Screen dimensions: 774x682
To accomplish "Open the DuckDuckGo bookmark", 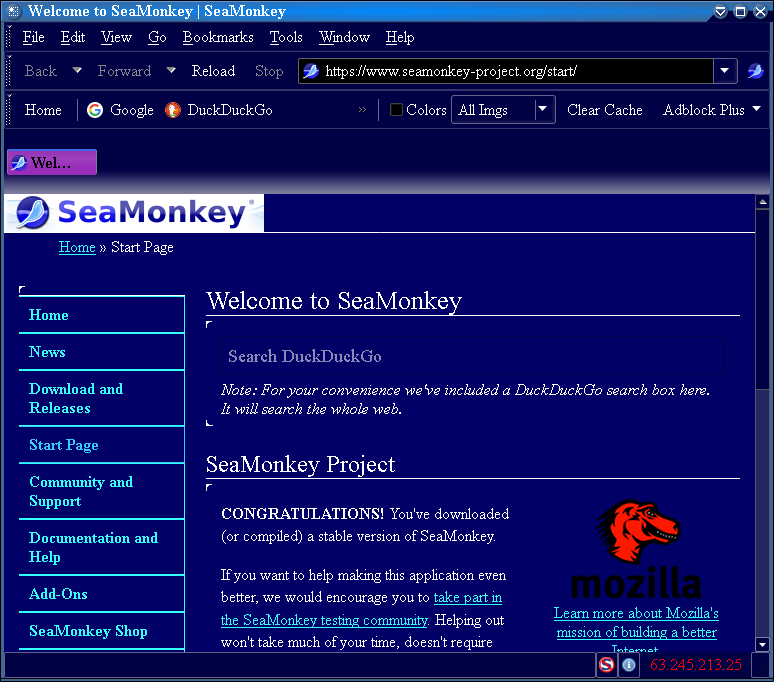I will point(219,110).
